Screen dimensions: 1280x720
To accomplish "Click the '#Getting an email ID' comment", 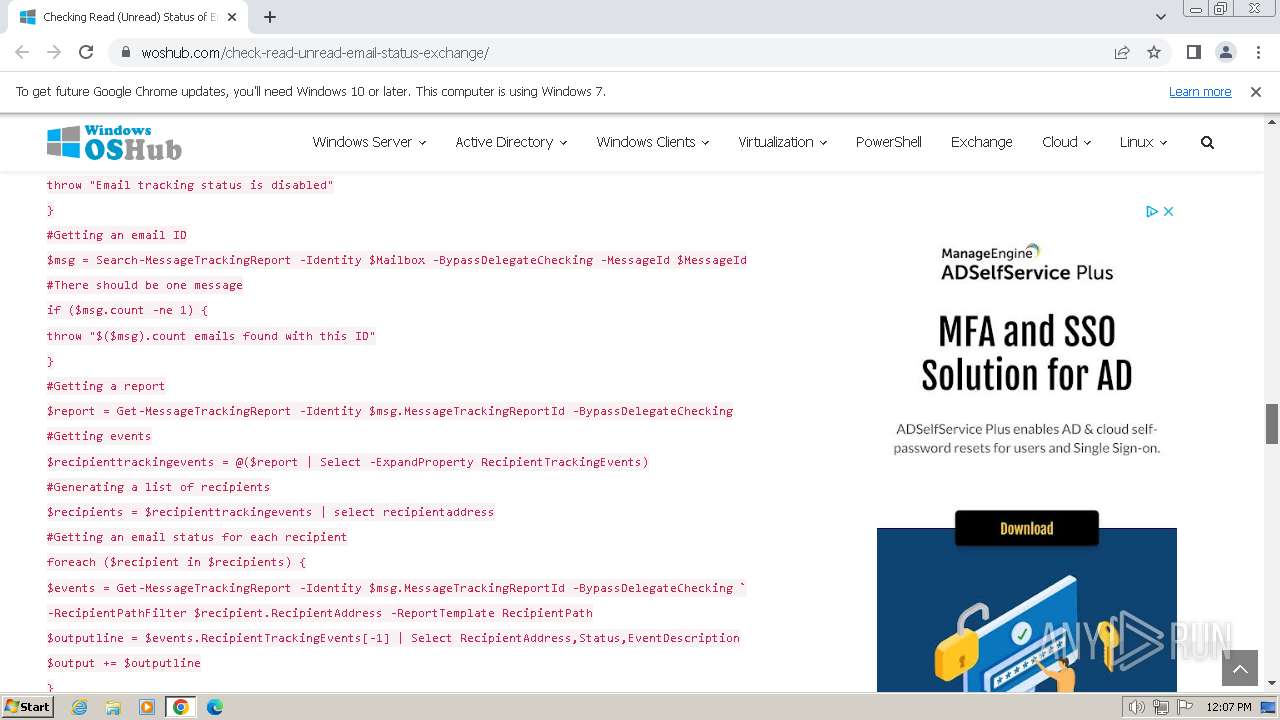I will [x=117, y=235].
